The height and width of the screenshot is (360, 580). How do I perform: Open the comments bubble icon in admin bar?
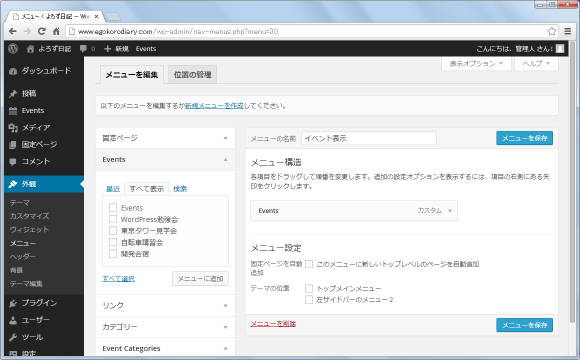coord(83,48)
